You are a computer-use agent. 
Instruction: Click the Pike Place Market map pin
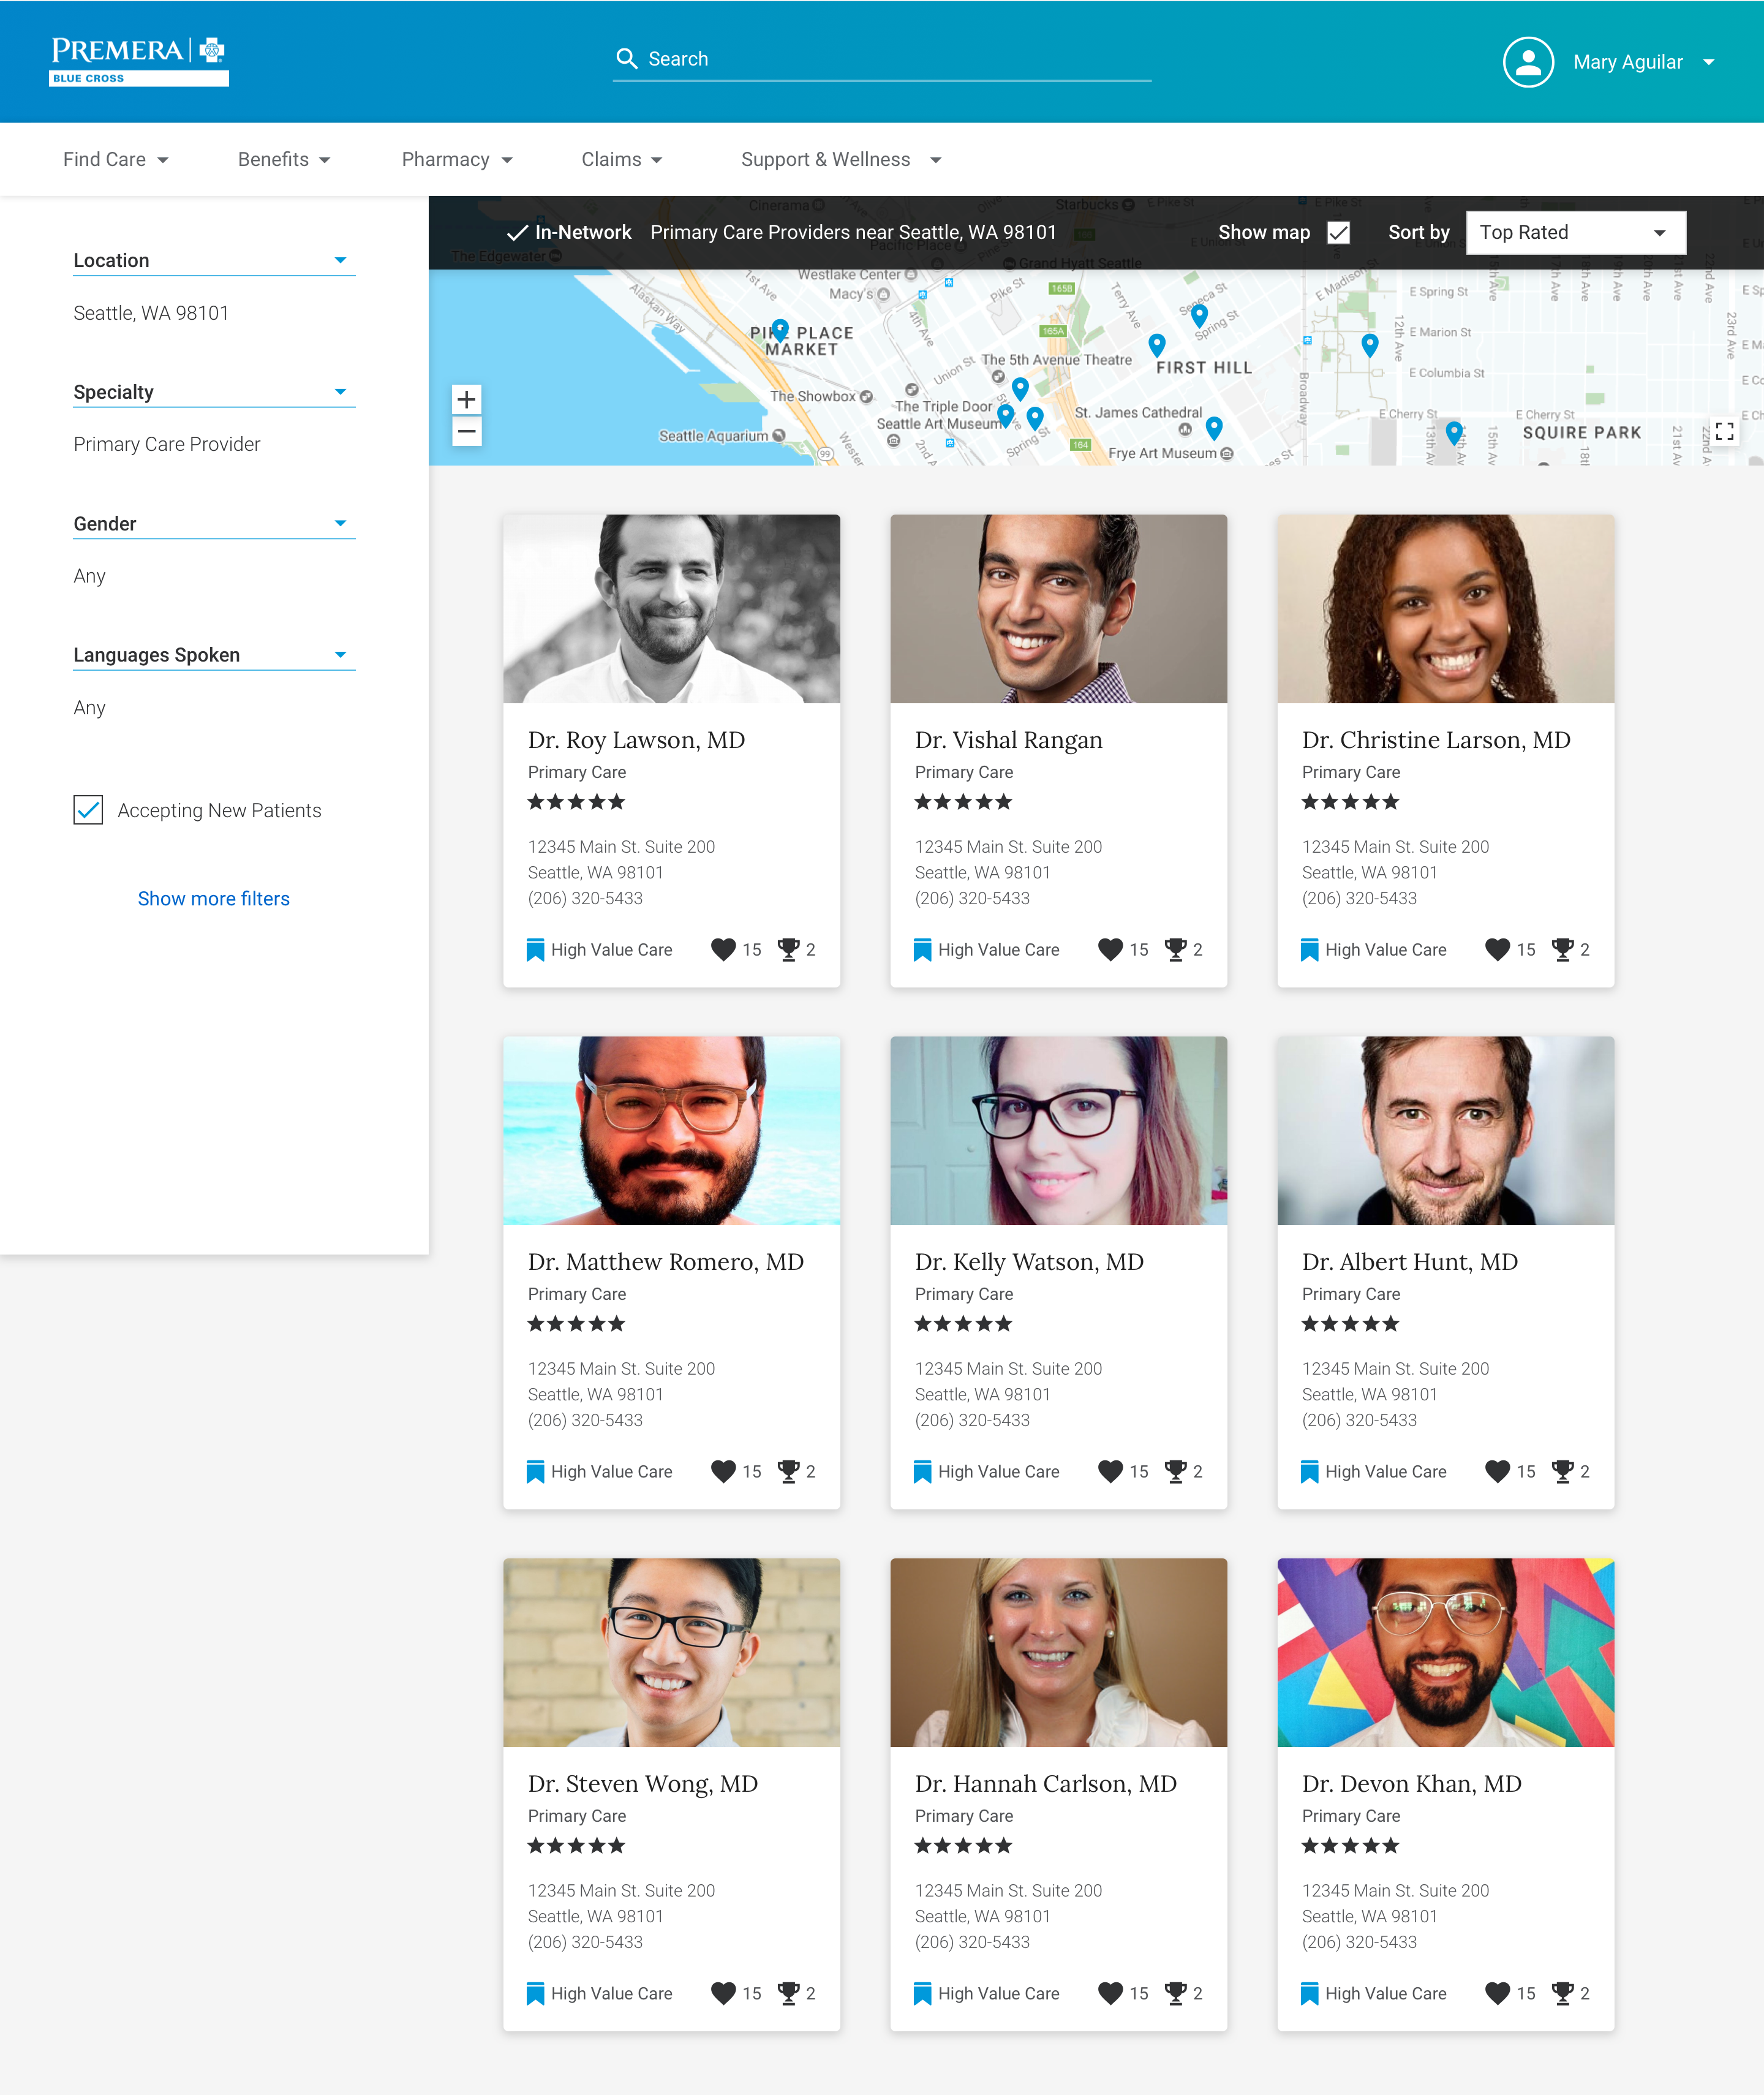coord(780,330)
